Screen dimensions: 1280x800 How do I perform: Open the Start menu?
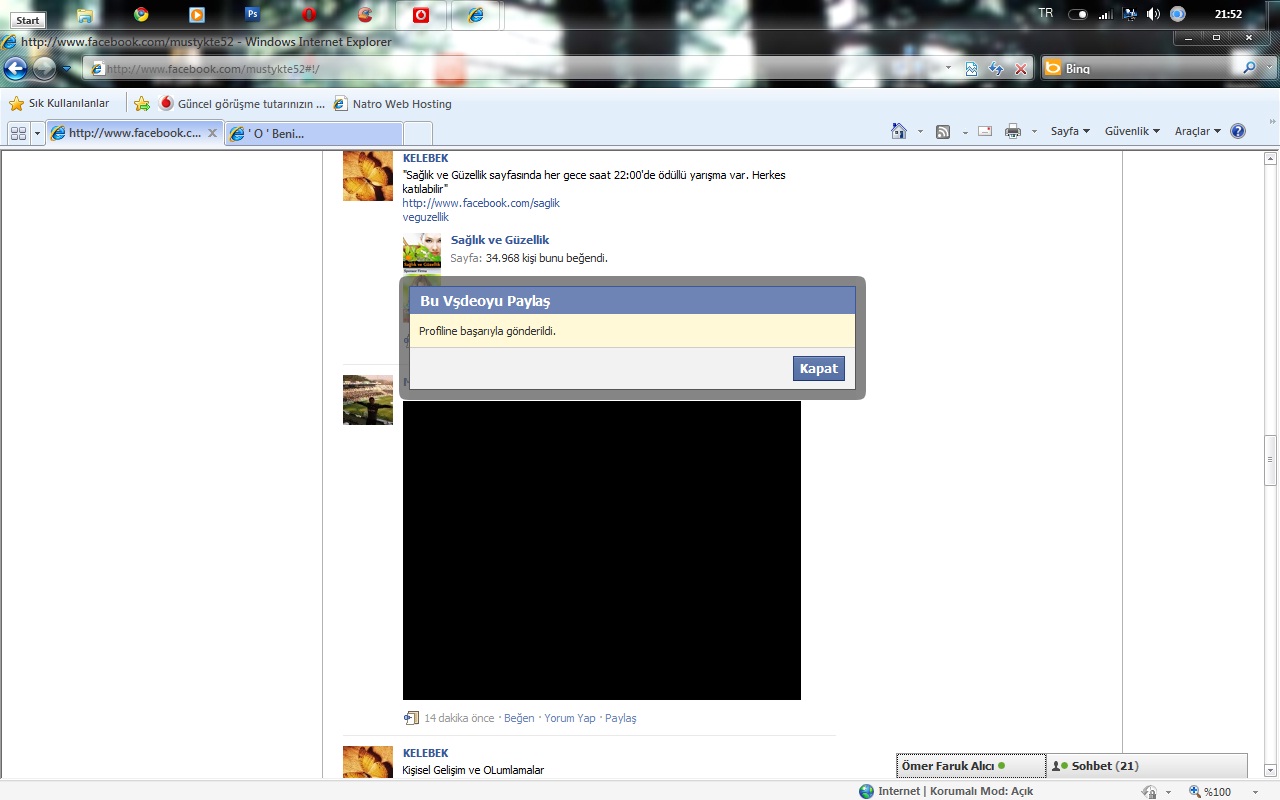coord(27,20)
